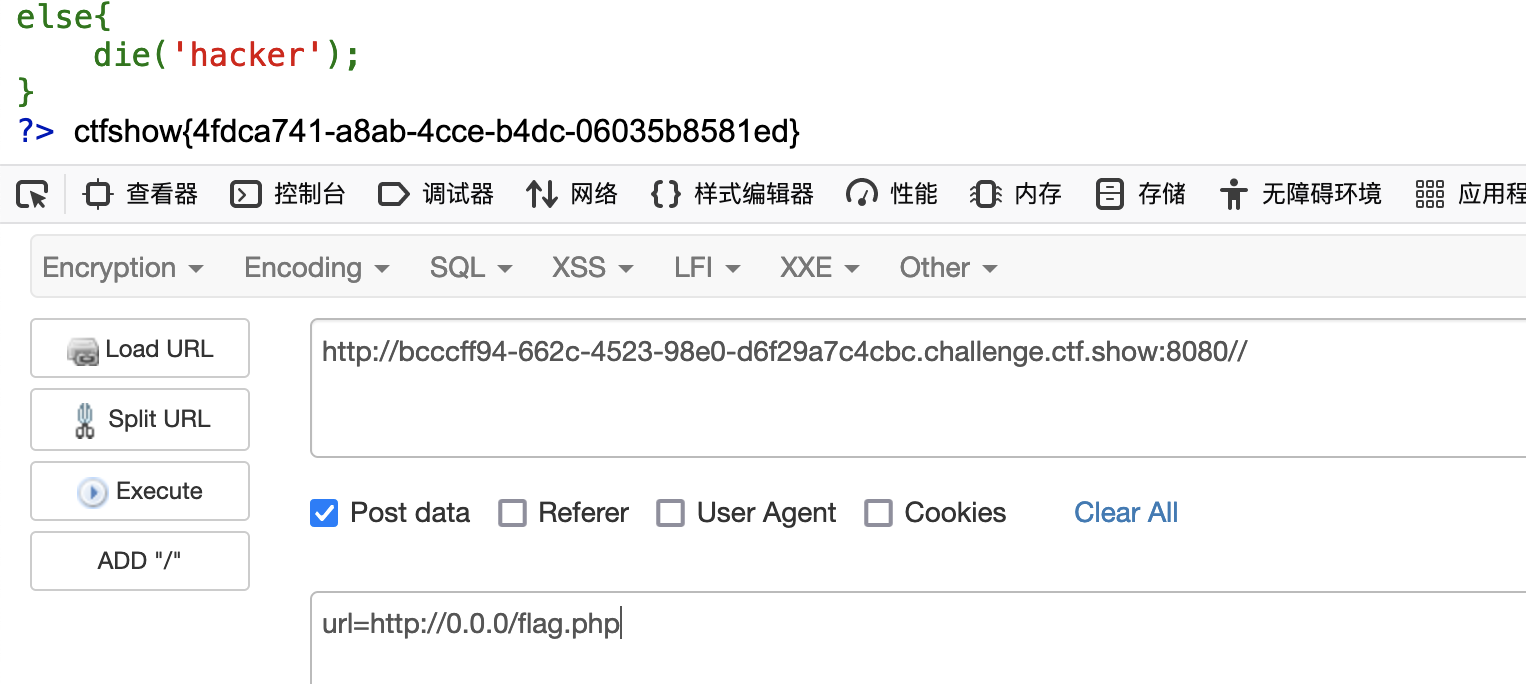Click the Execute button
Image resolution: width=1526 pixels, height=684 pixels.
point(140,491)
